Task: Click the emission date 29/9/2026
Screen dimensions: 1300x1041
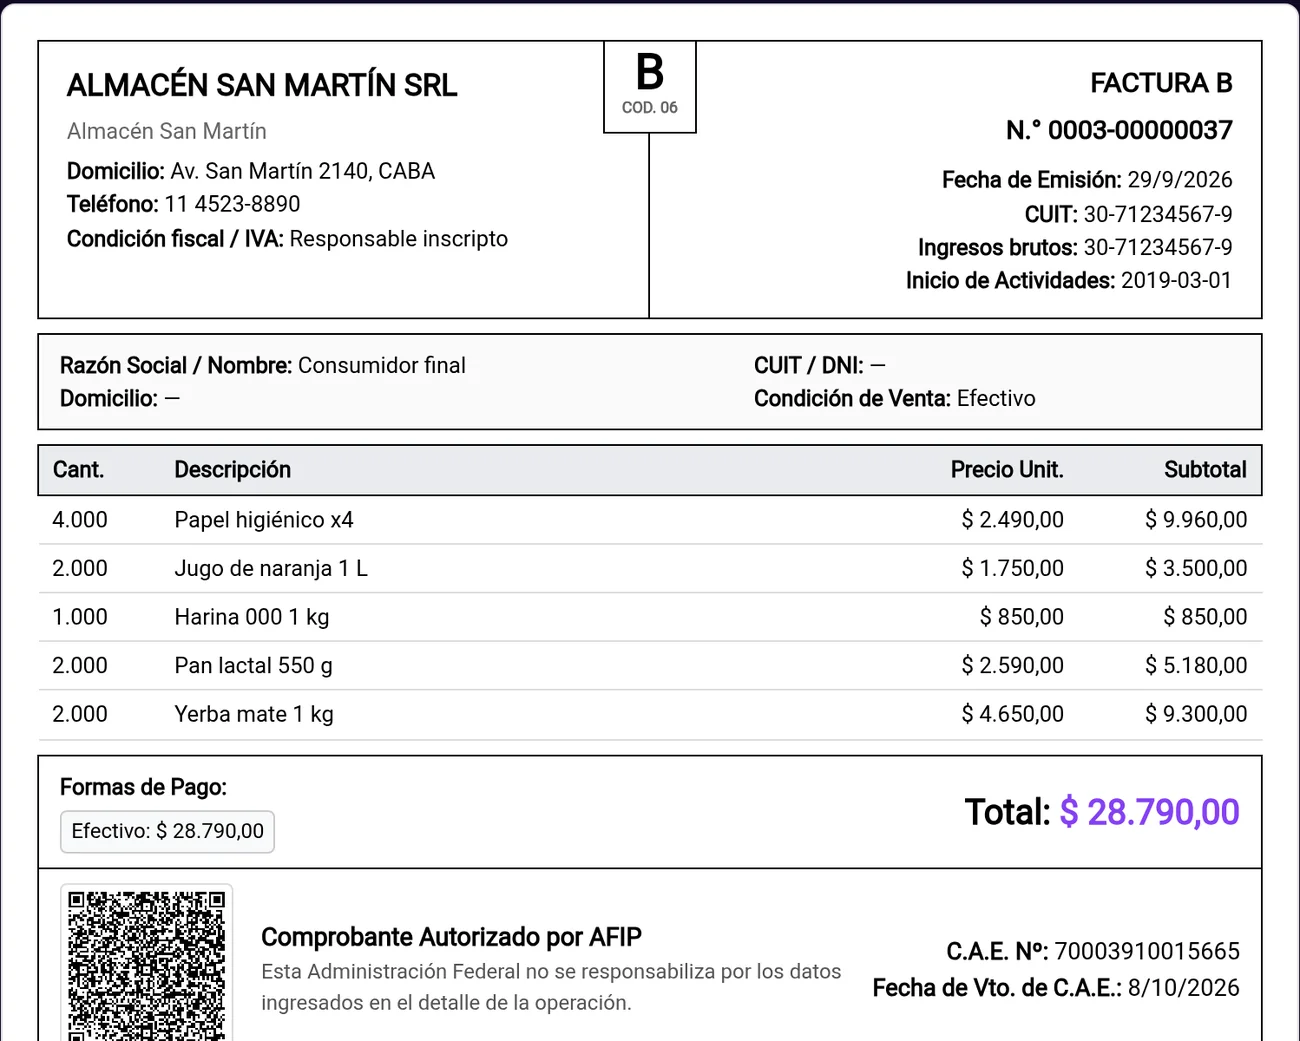Action: click(x=1180, y=180)
